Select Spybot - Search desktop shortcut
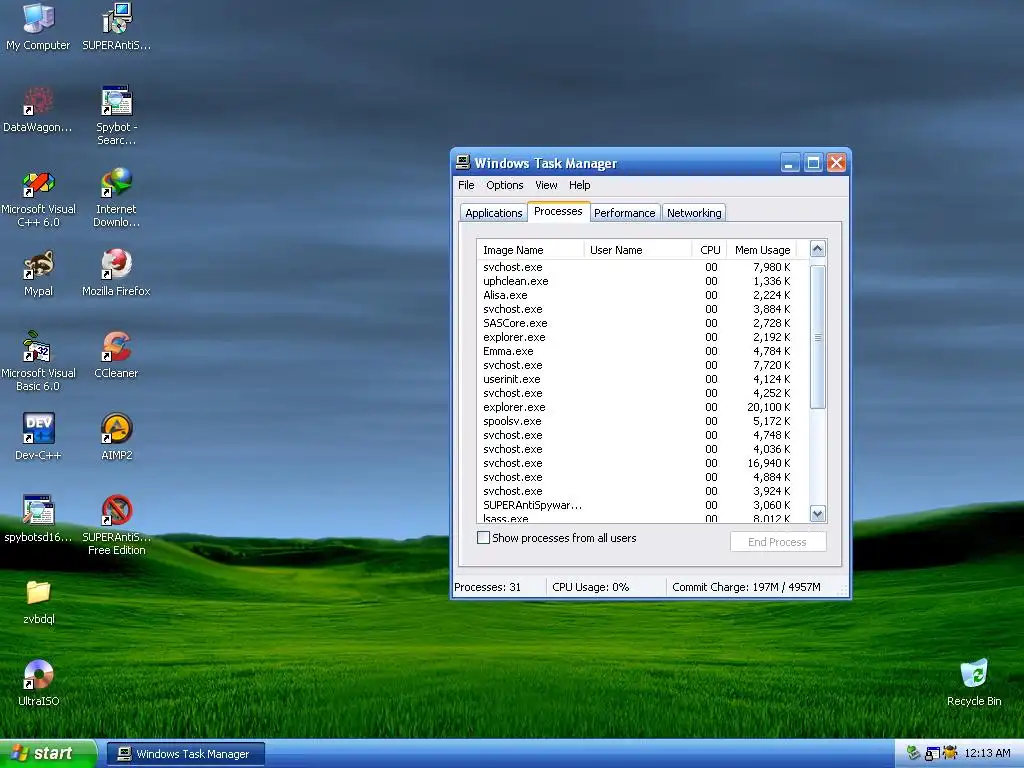 116,115
